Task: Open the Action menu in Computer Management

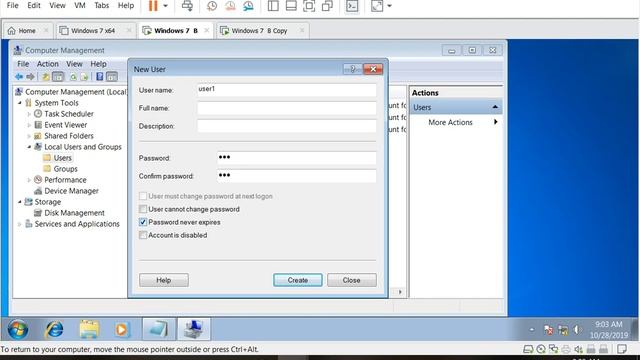Action: click(48, 64)
